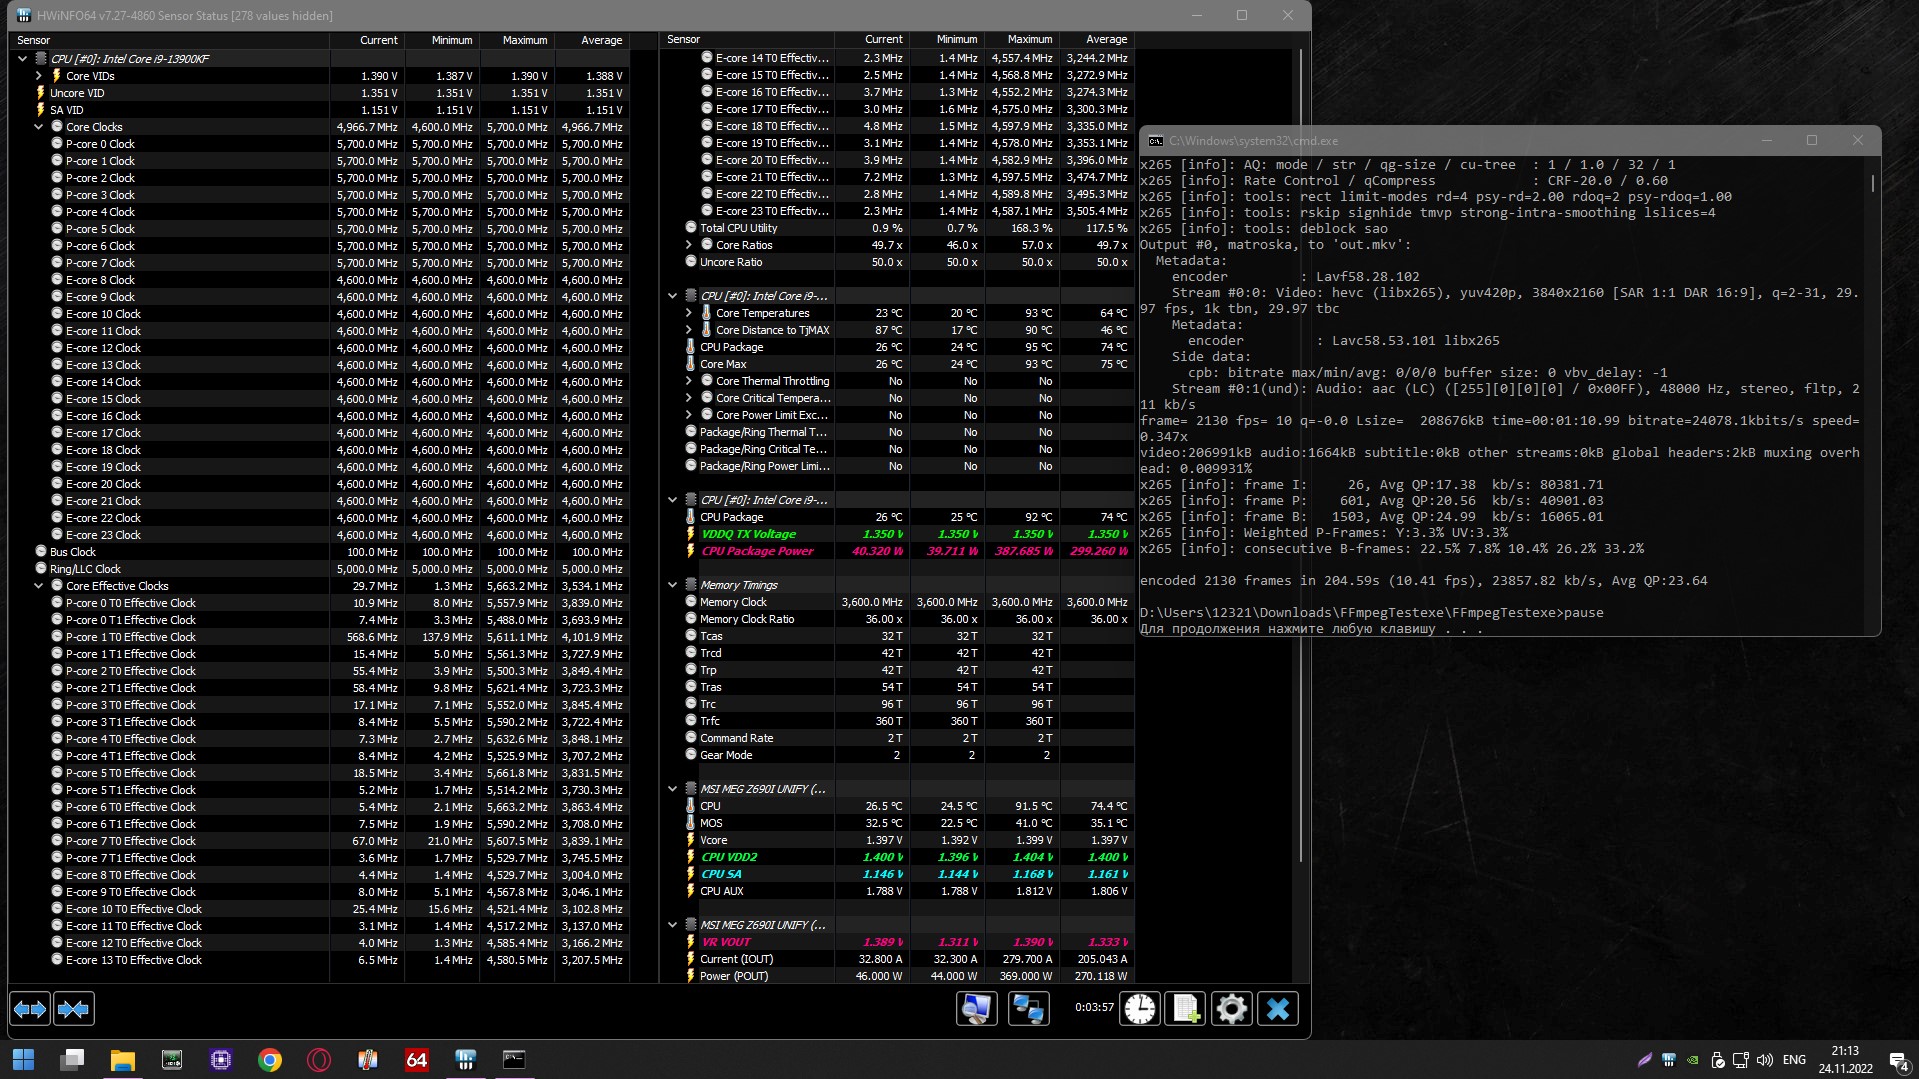Open the green circuit board taskbar app
This screenshot has width=1919, height=1079.
[x=172, y=1060]
